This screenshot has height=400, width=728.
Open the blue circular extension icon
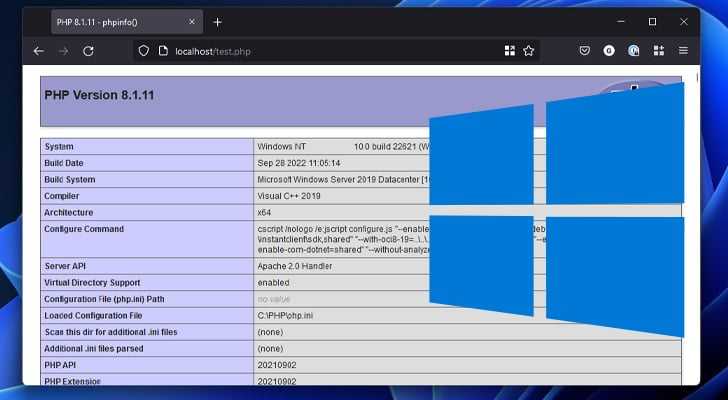click(x=634, y=51)
